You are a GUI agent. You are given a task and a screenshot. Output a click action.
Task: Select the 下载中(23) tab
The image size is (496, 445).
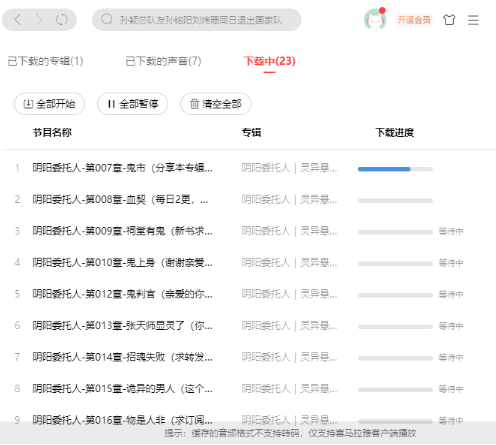click(270, 61)
